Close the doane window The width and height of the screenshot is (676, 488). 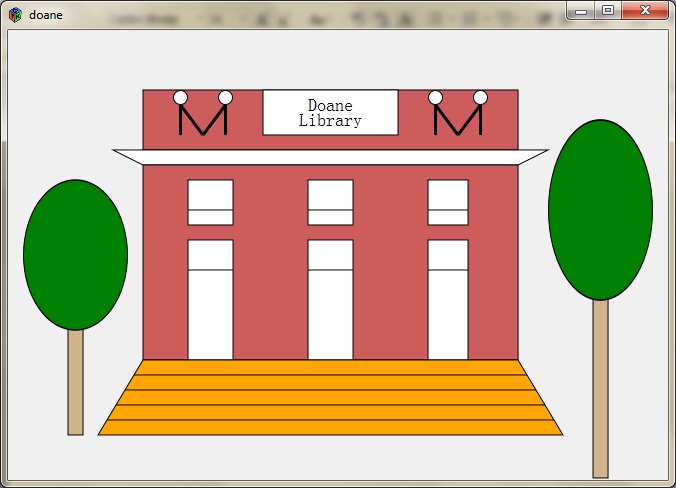pos(645,10)
